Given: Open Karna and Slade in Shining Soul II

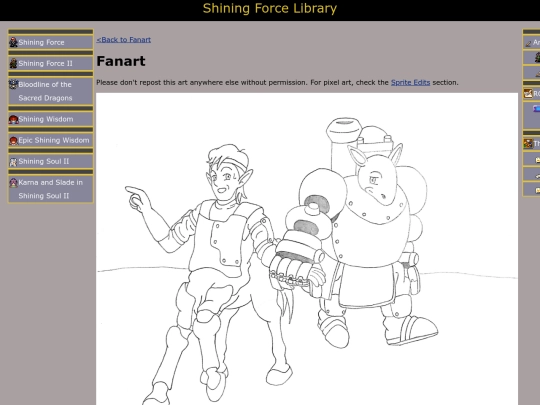Looking at the screenshot, I should [51, 189].
